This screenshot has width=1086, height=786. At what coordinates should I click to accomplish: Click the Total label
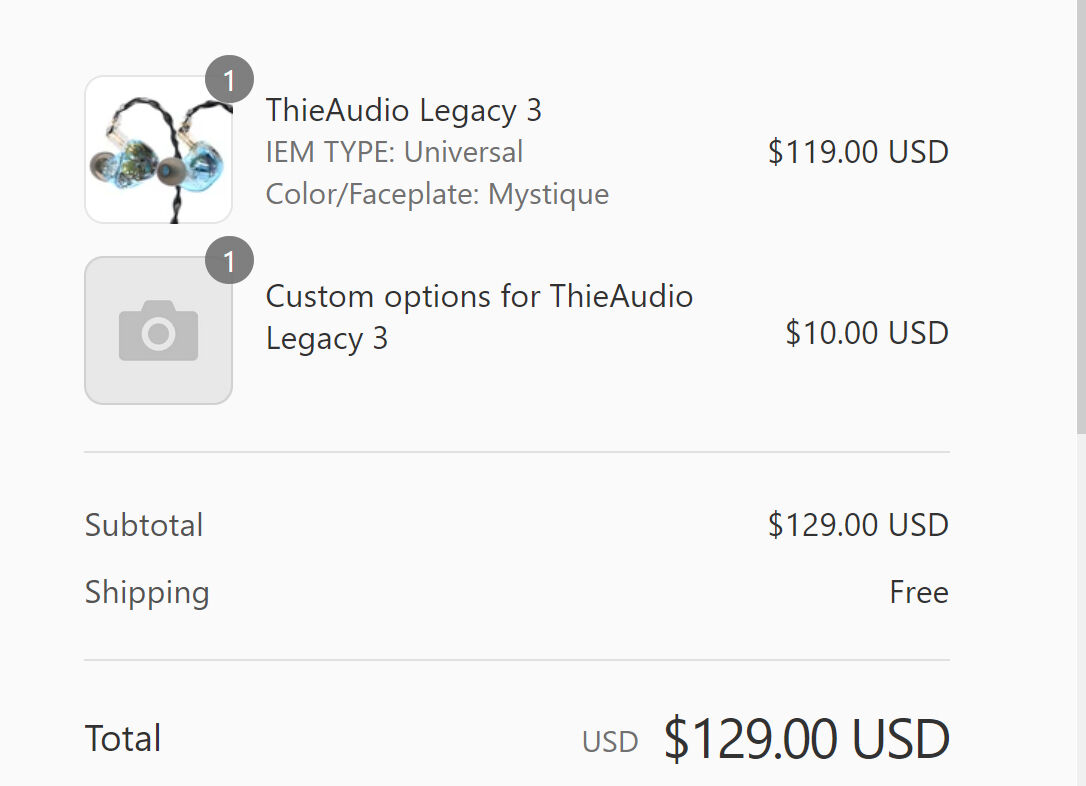pyautogui.click(x=123, y=738)
